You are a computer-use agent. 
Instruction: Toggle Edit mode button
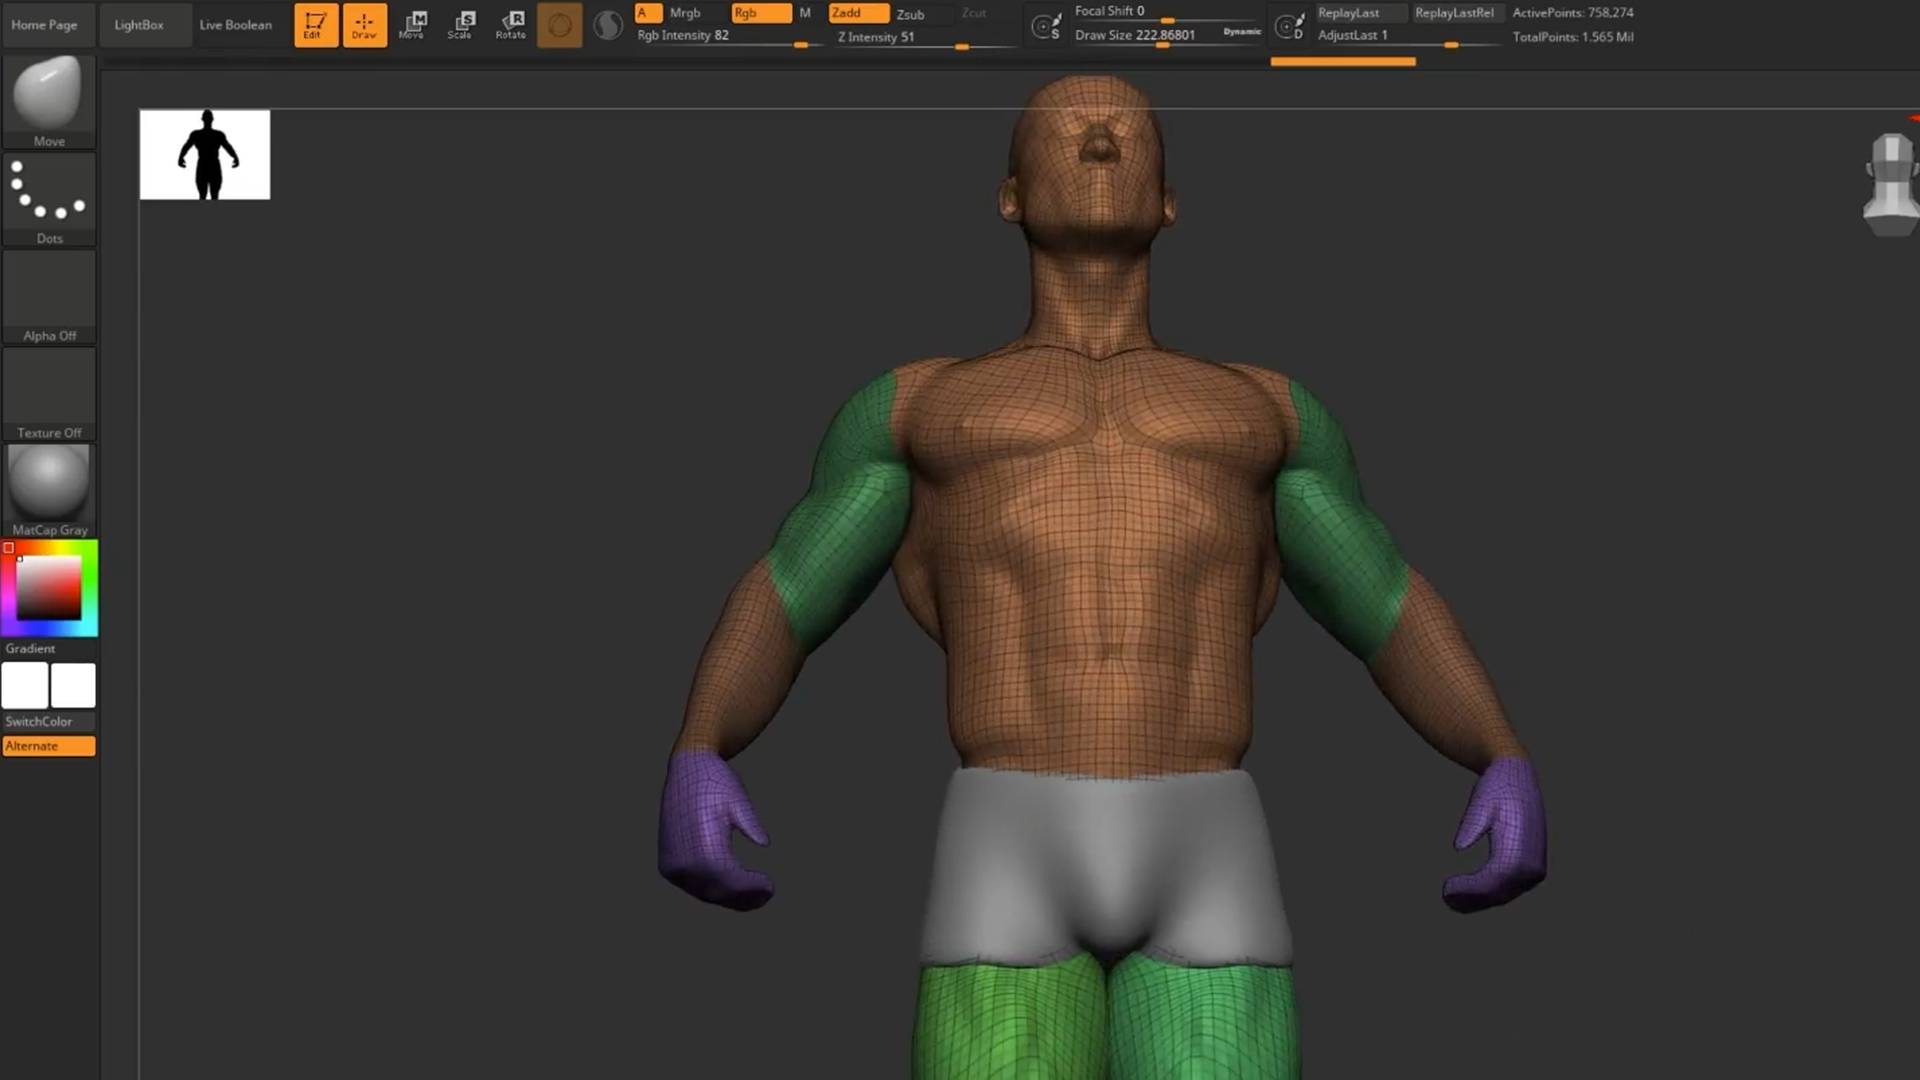(315, 25)
